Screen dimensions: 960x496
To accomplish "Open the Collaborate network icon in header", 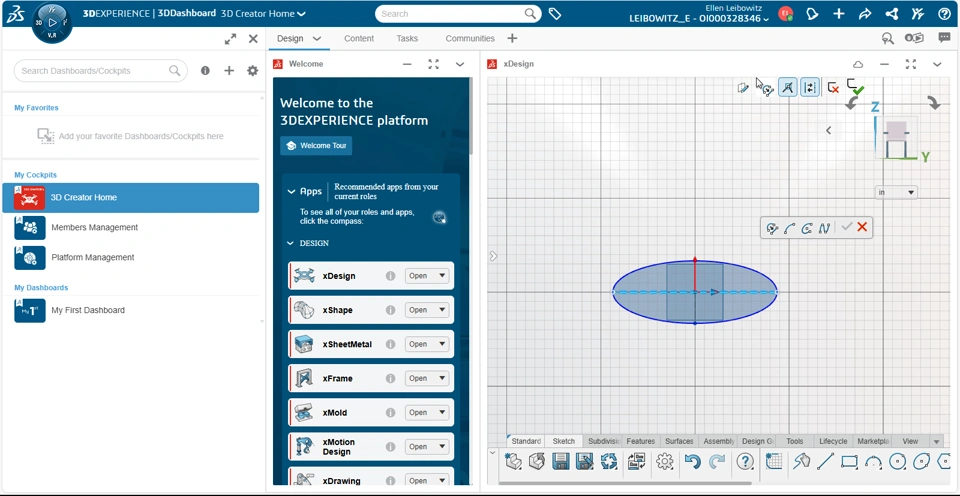I will [x=891, y=13].
